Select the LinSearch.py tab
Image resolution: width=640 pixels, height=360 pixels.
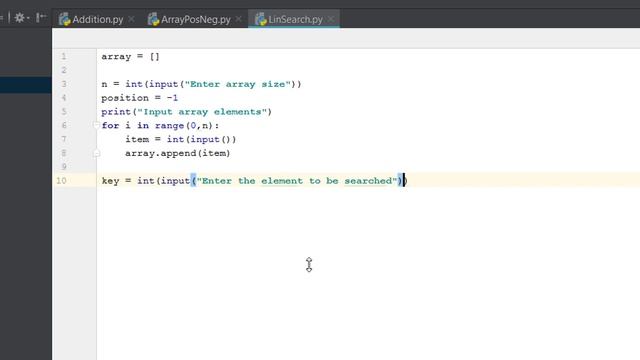295,19
